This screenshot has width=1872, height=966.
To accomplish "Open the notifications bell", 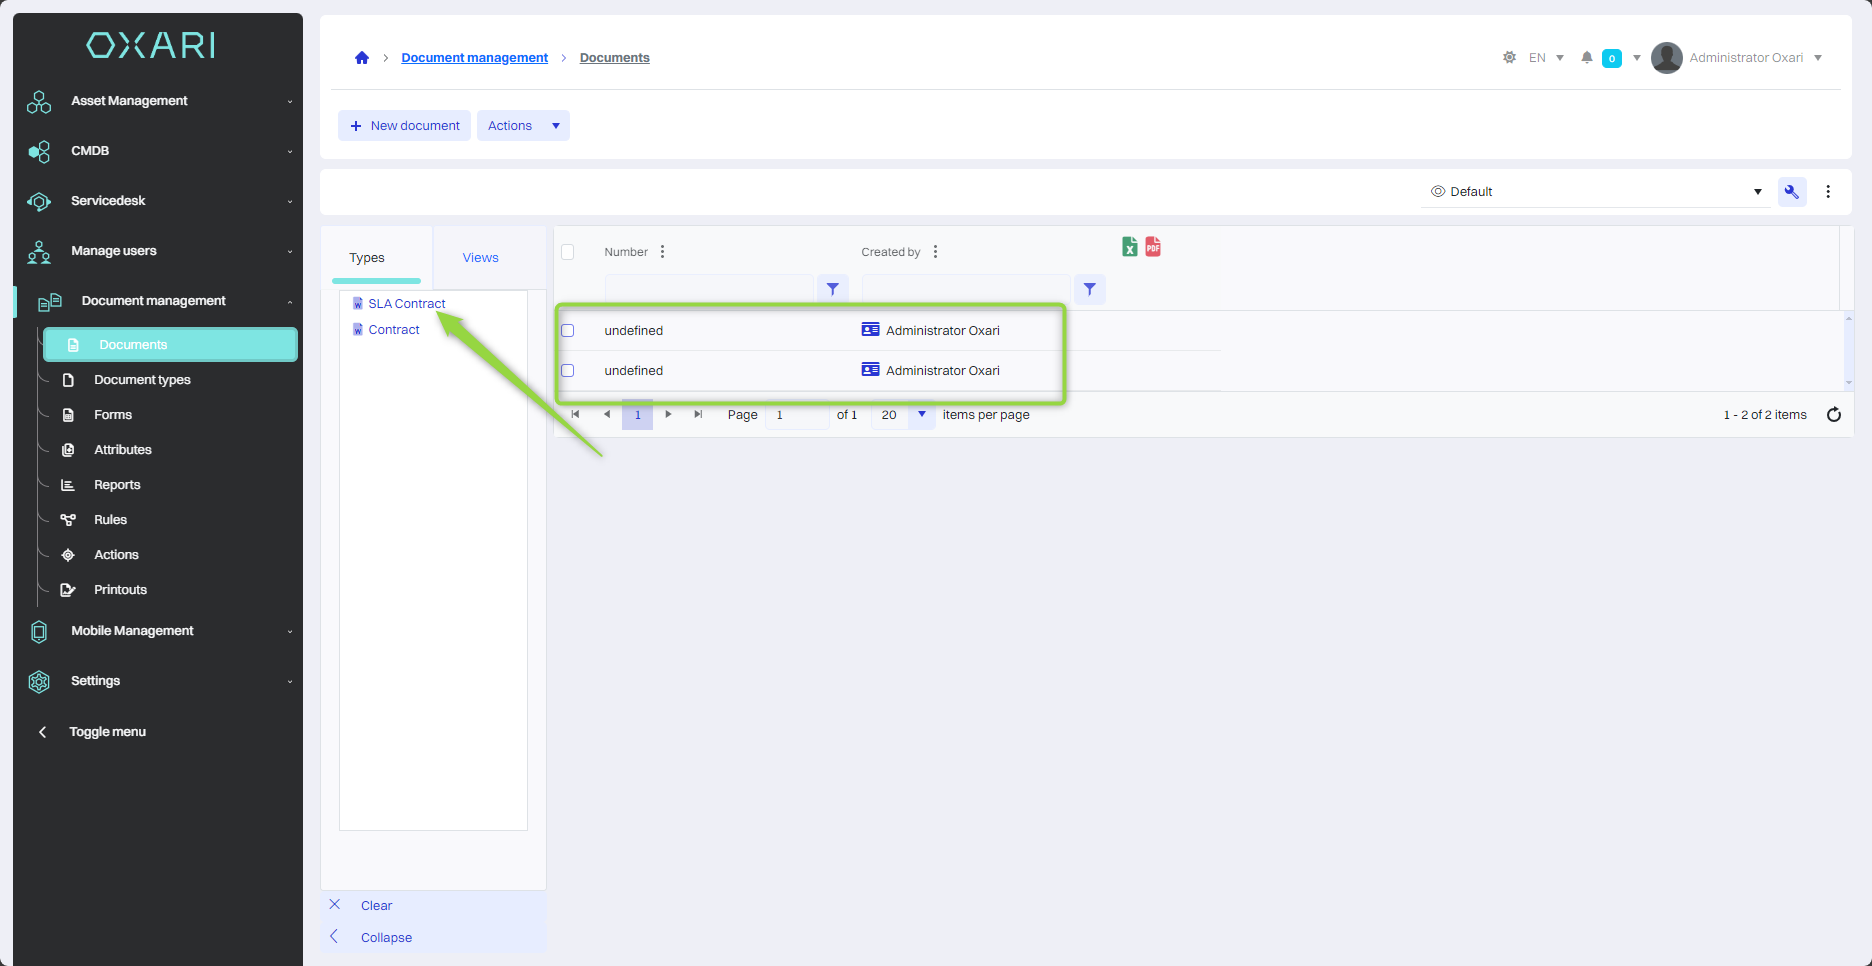I will point(1586,58).
